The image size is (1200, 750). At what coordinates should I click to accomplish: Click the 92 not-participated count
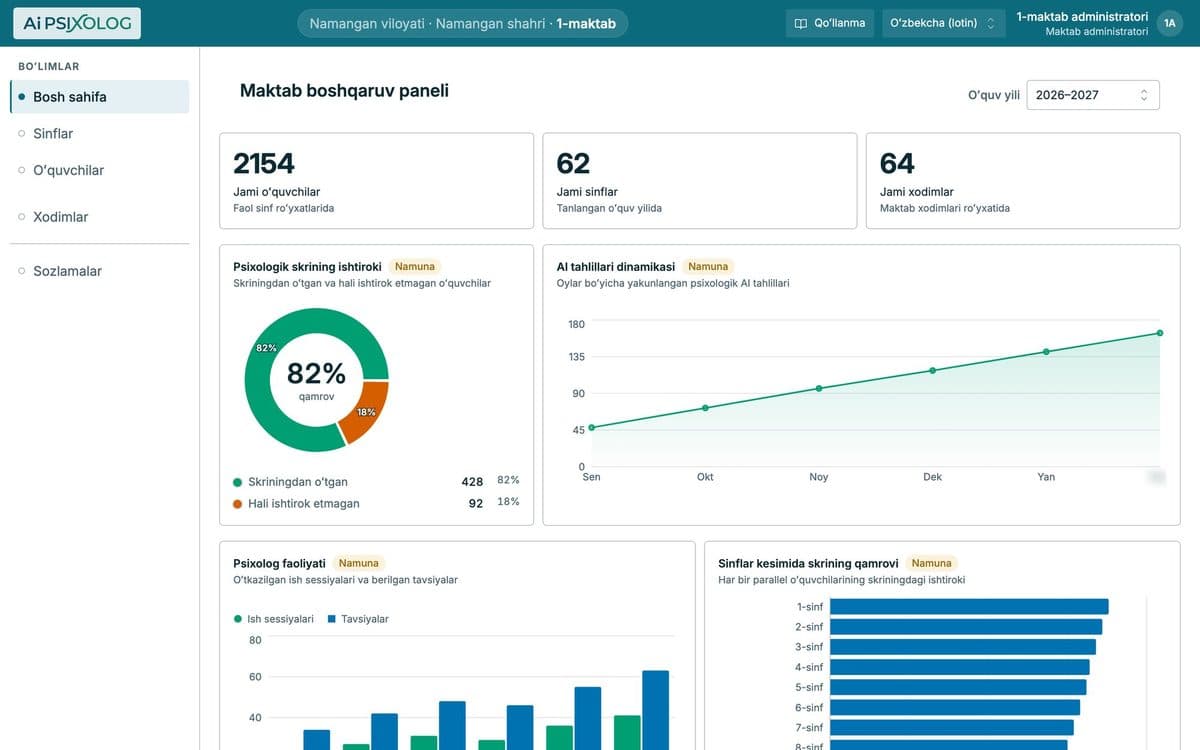point(476,504)
